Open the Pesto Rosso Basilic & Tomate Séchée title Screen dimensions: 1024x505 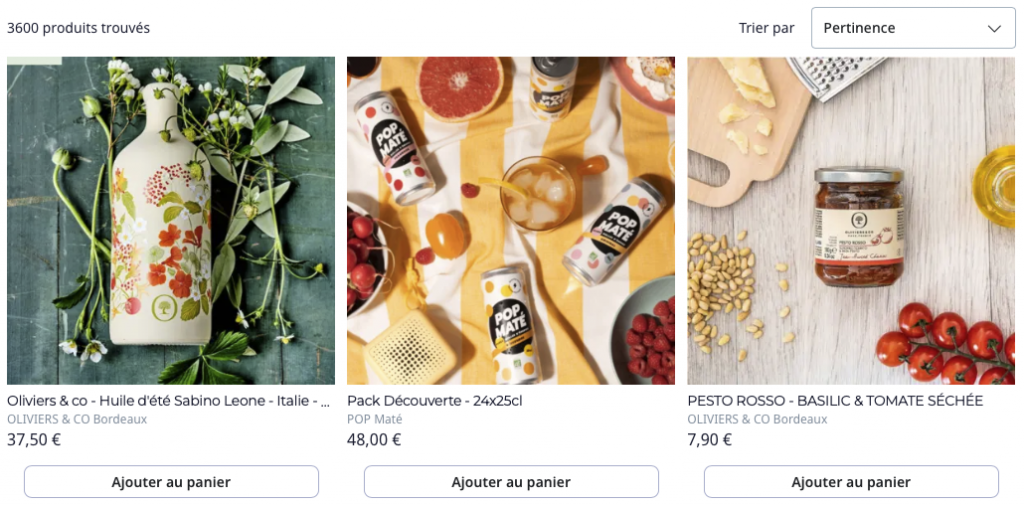pyautogui.click(x=835, y=401)
